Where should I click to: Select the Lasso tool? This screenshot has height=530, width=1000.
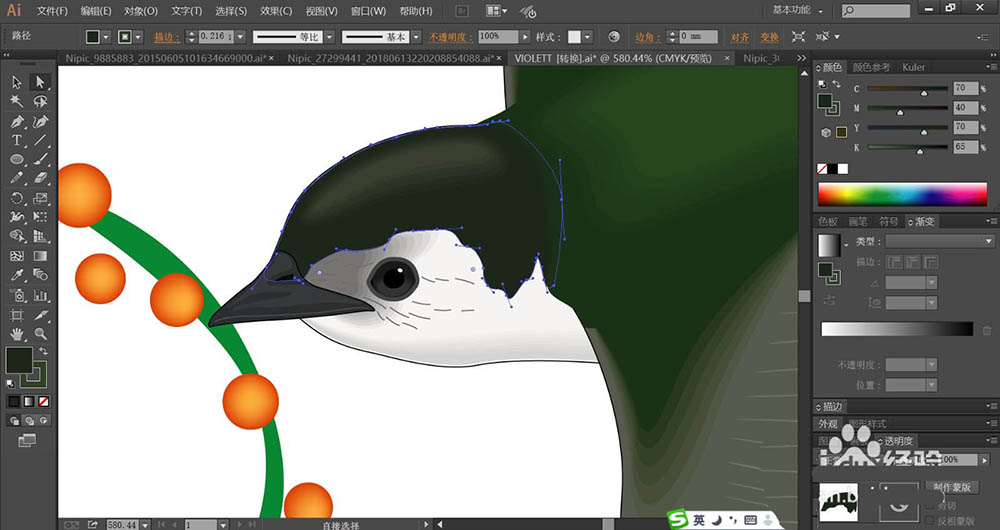coord(40,101)
